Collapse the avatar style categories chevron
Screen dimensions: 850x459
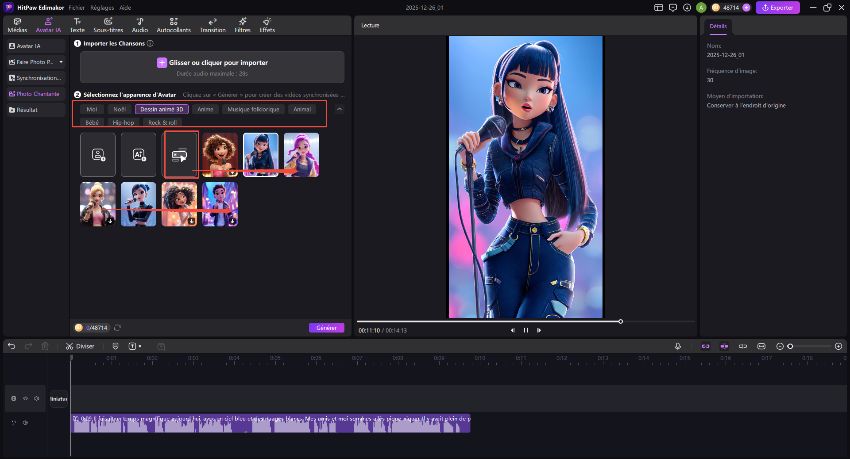click(339, 109)
